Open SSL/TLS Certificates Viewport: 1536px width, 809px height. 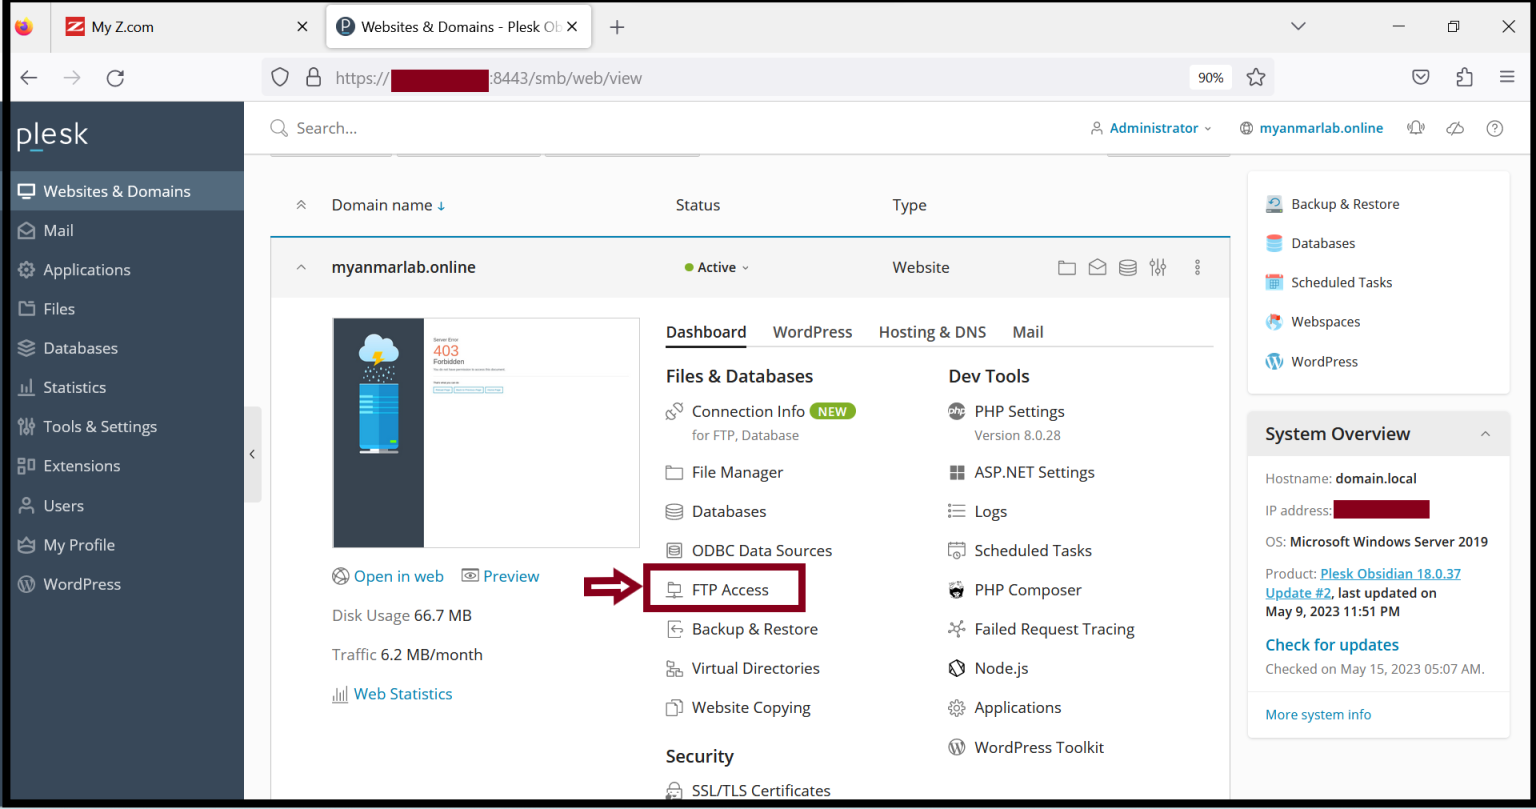coord(761,790)
